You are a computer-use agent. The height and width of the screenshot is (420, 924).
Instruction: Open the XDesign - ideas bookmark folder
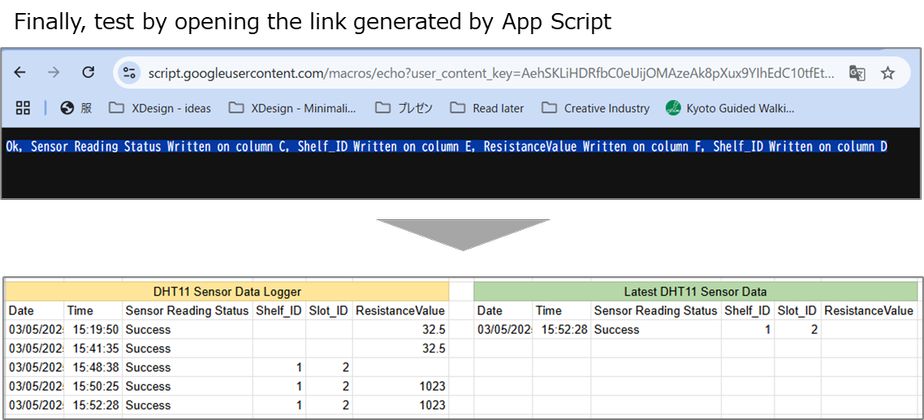pyautogui.click(x=160, y=108)
